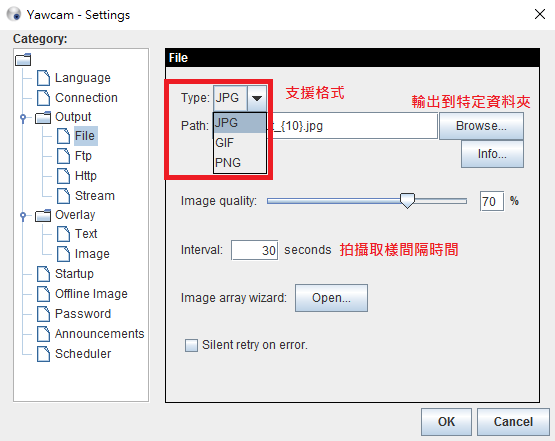Click the Http page icon
The height and width of the screenshot is (441, 555).
[63, 176]
